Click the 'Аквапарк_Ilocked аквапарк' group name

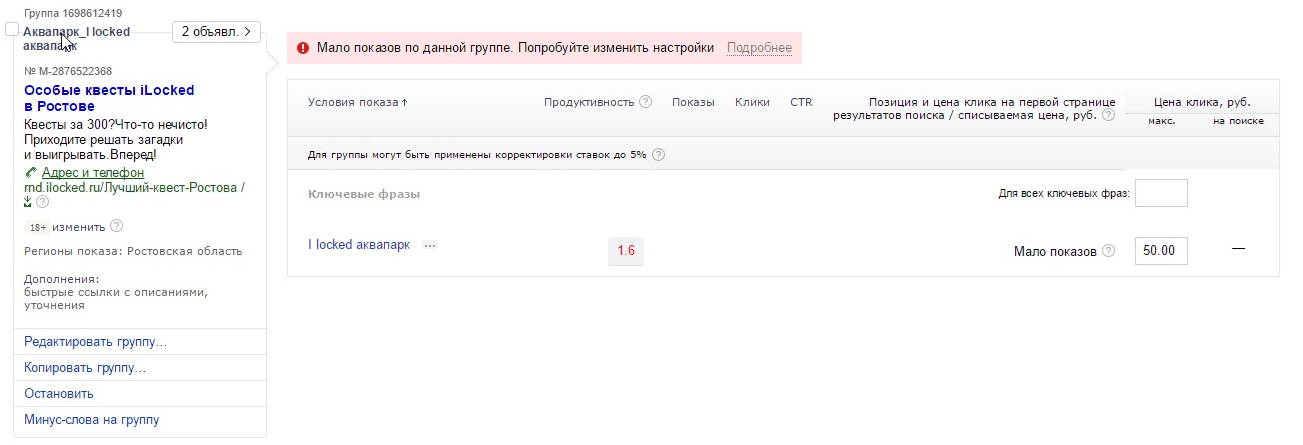[77, 38]
